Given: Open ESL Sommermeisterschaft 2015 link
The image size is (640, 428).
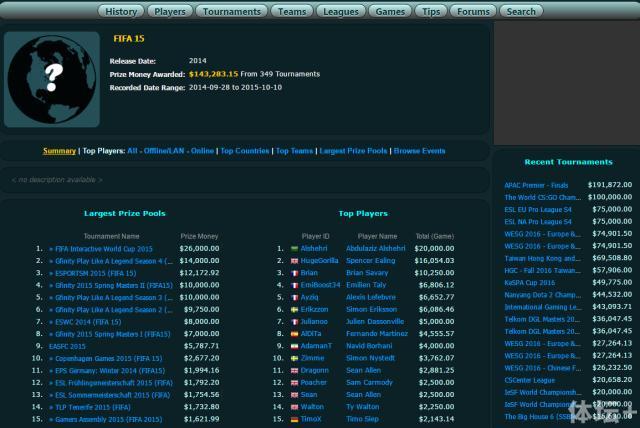Looking at the screenshot, I should [113, 395].
